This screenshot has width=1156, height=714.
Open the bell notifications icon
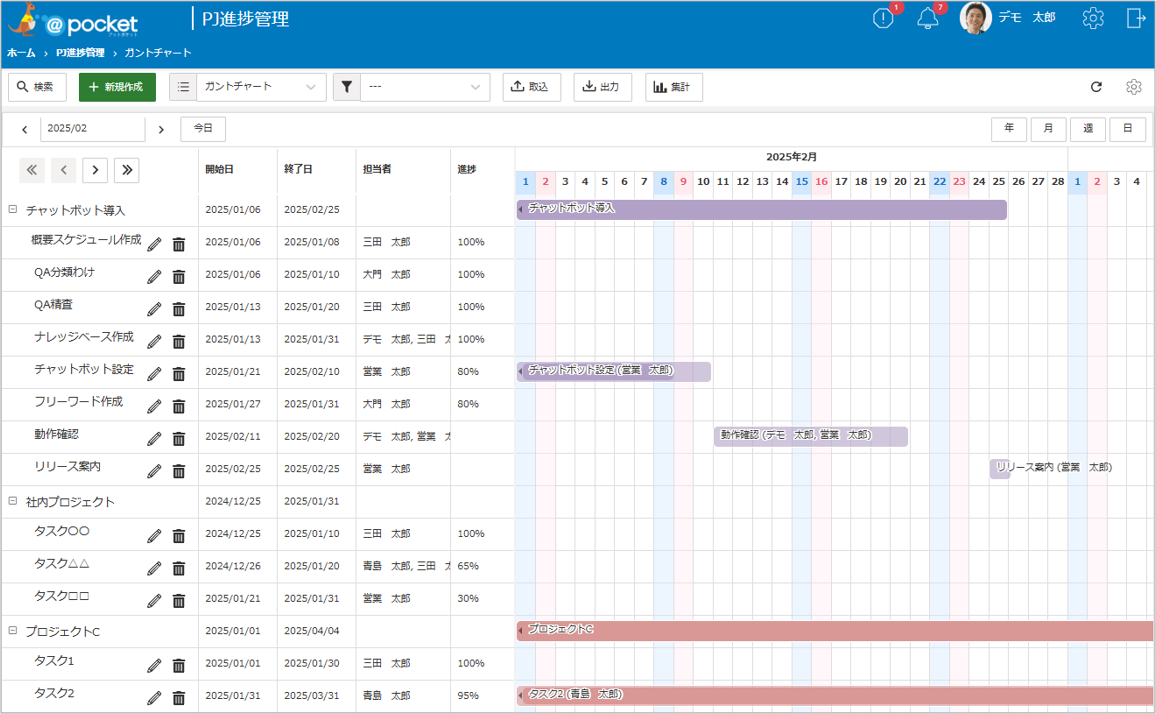[927, 18]
